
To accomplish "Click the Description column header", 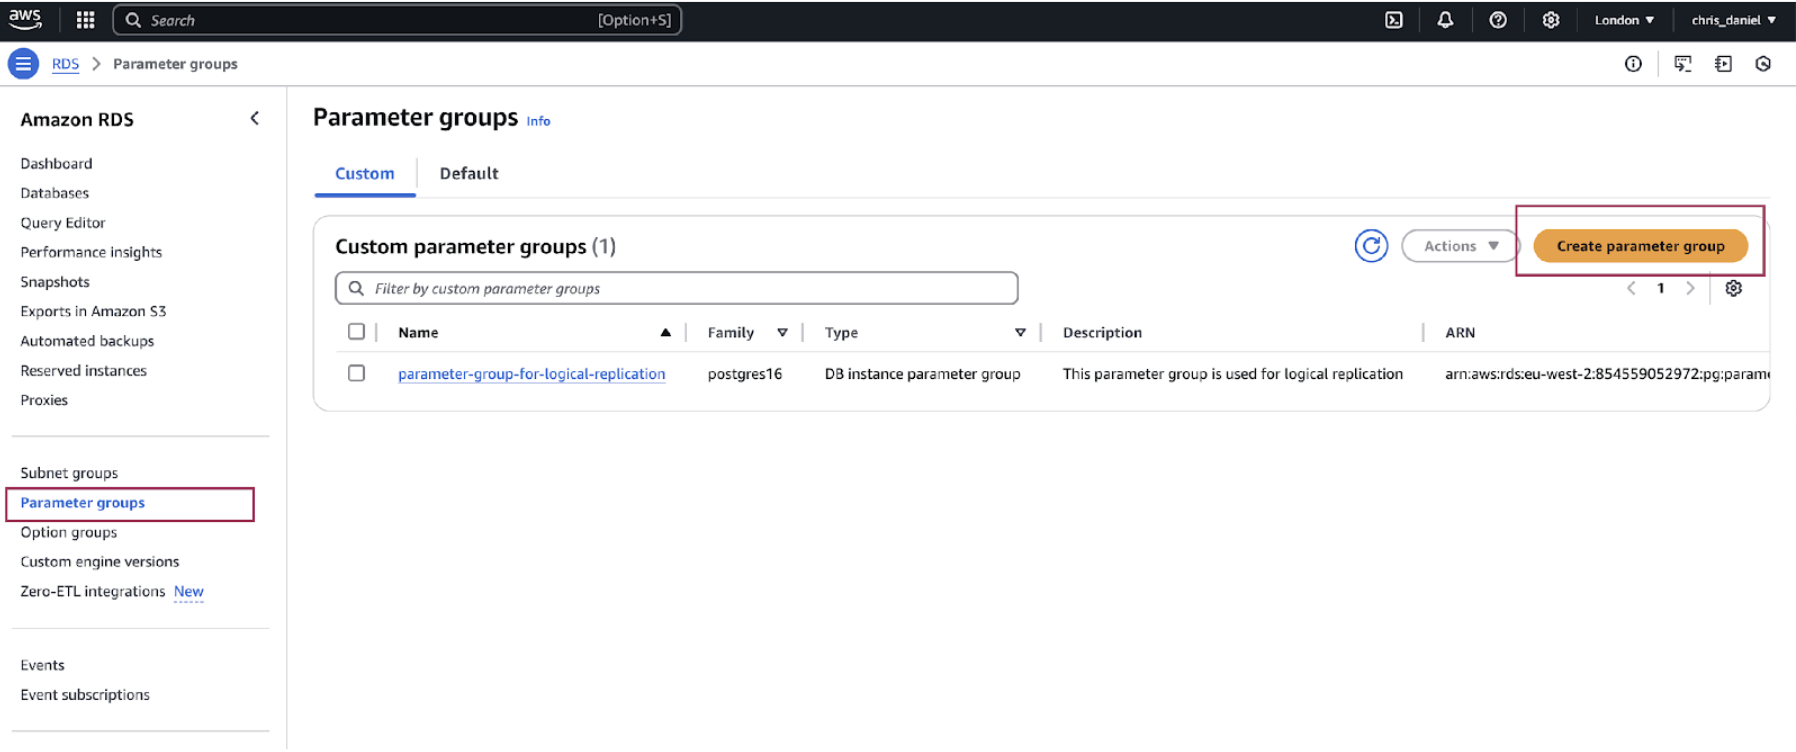I will (x=1102, y=333).
